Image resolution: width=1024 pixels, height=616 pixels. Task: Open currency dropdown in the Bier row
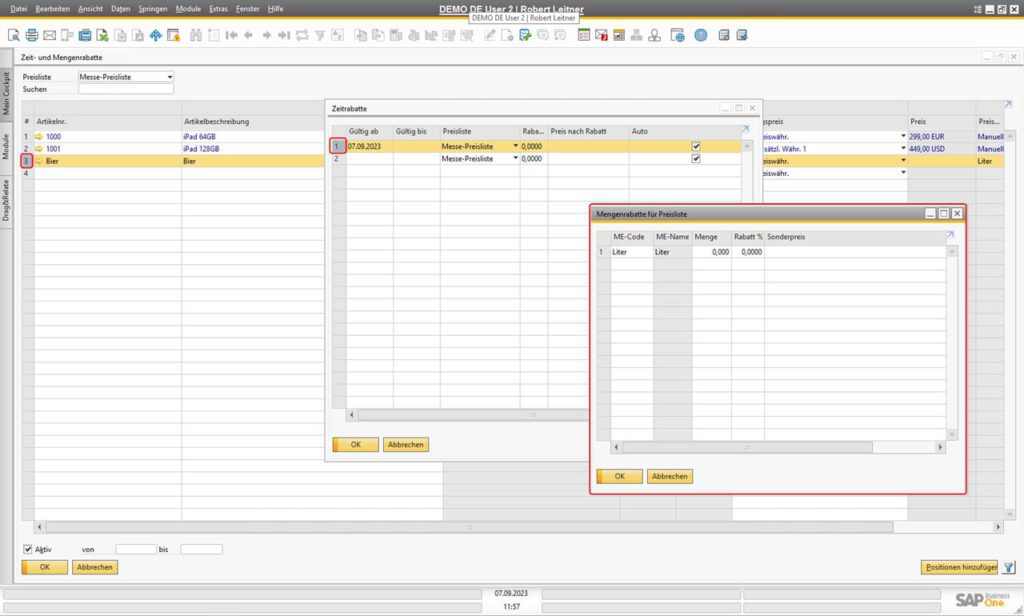(x=903, y=161)
